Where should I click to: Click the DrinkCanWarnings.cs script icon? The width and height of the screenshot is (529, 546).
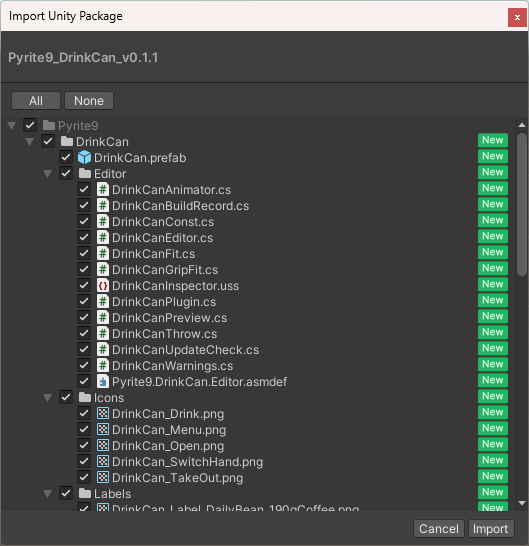pos(102,366)
